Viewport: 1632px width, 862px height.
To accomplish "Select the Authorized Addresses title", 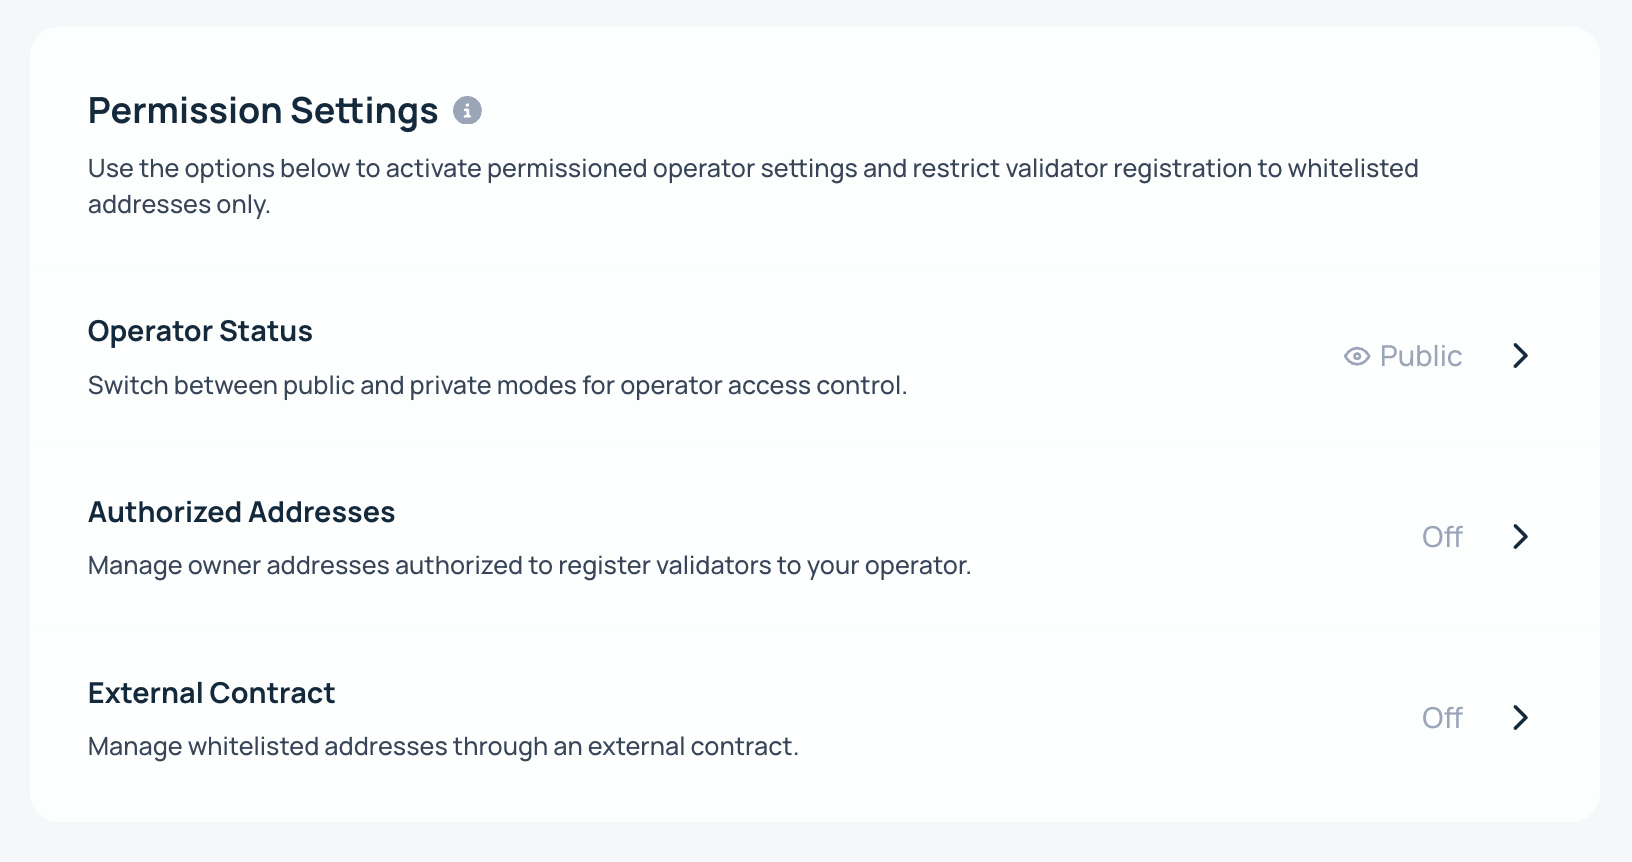I will pyautogui.click(x=241, y=512).
